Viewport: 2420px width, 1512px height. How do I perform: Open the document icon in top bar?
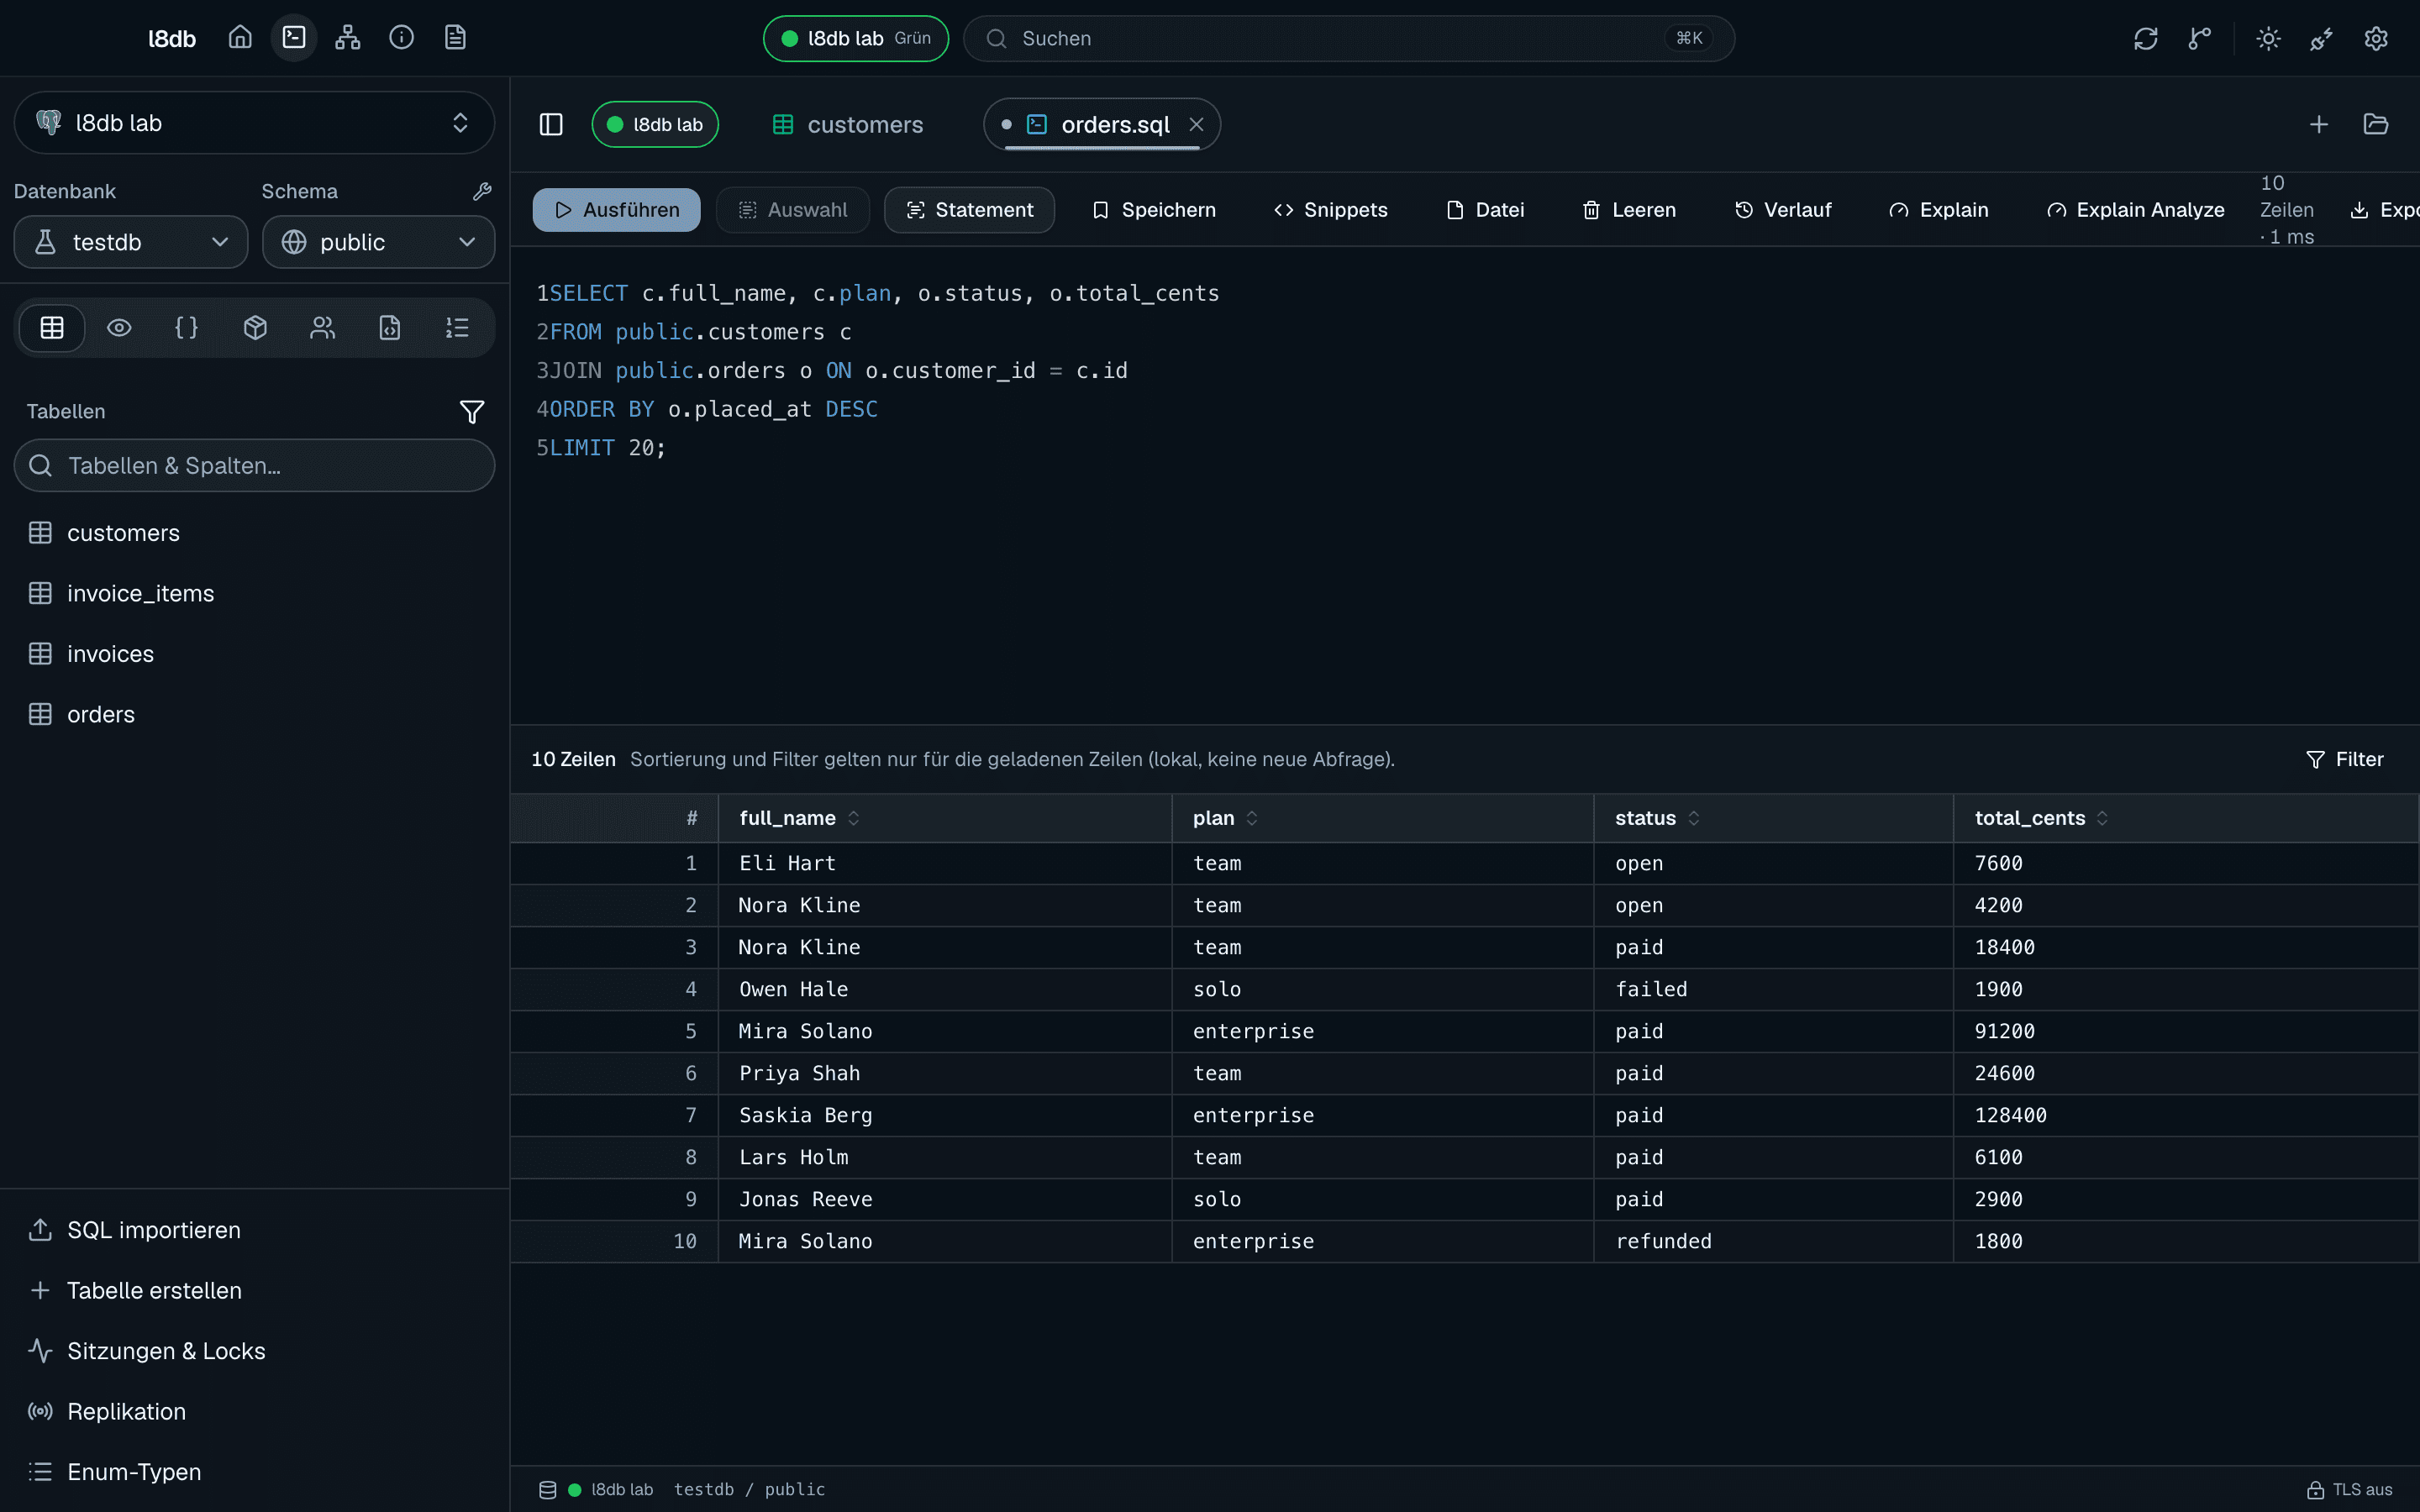(455, 38)
